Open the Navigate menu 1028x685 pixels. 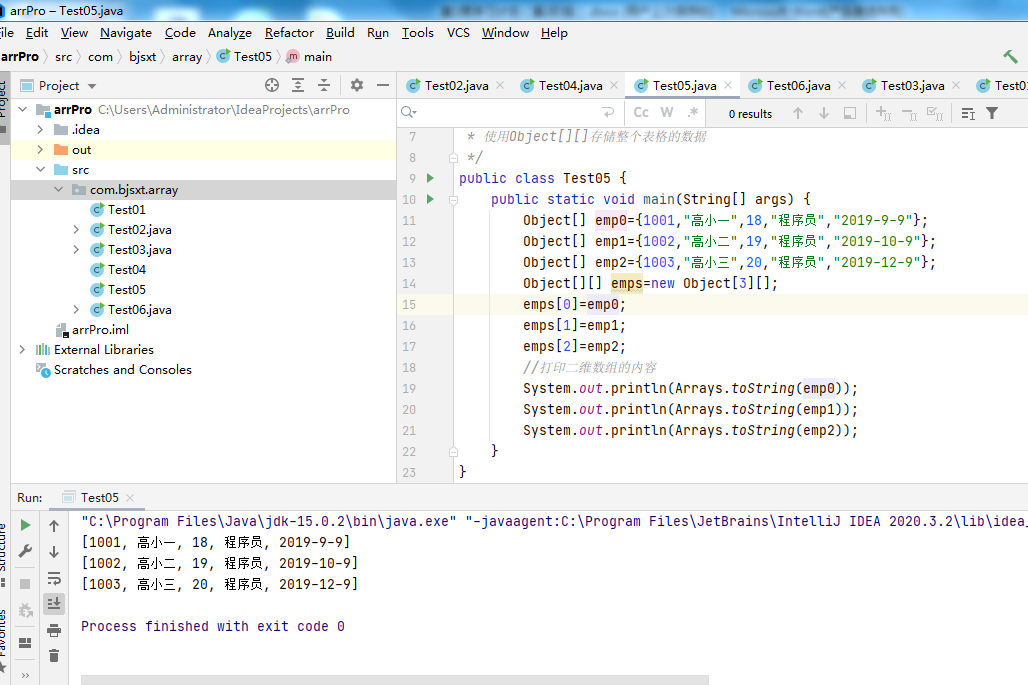point(126,33)
